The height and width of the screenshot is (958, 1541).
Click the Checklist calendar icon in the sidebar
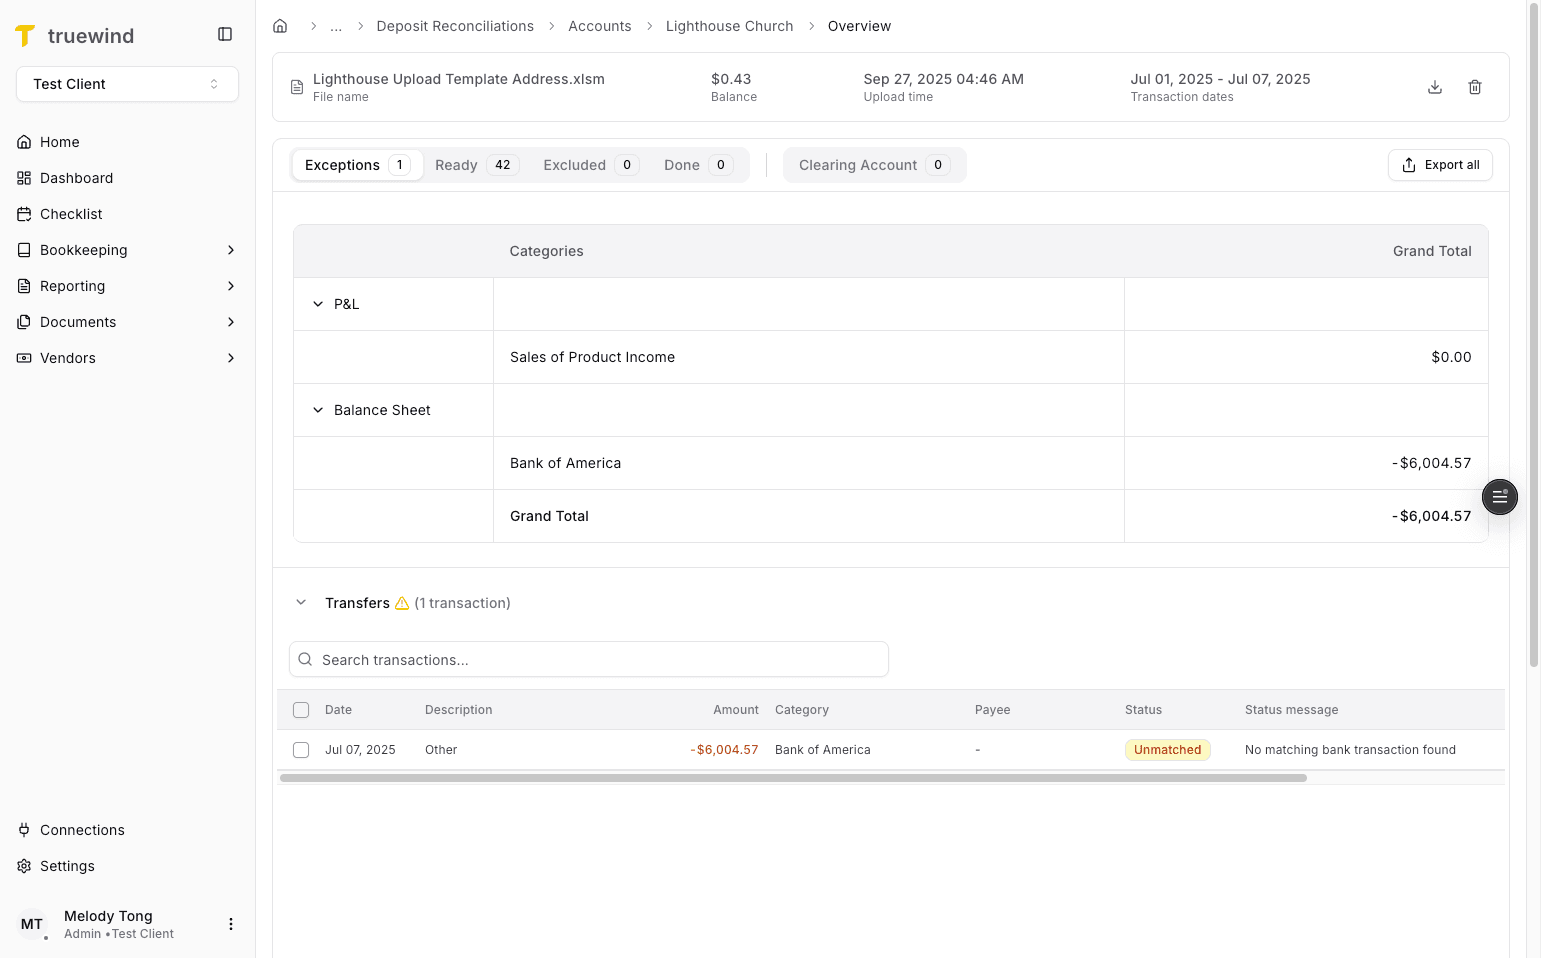(23, 213)
